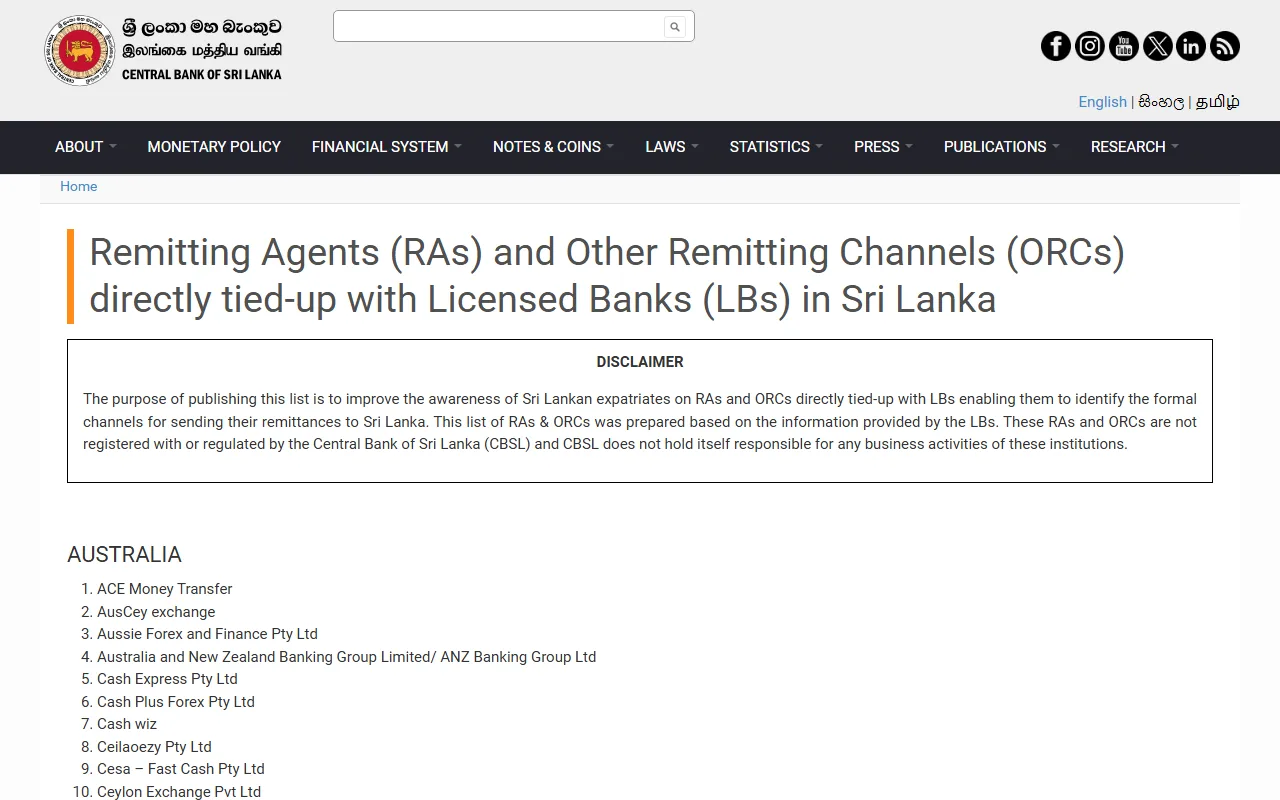Expand the PUBLICATIONS dropdown menu
Image resolution: width=1280 pixels, height=800 pixels.
[x=1002, y=146]
